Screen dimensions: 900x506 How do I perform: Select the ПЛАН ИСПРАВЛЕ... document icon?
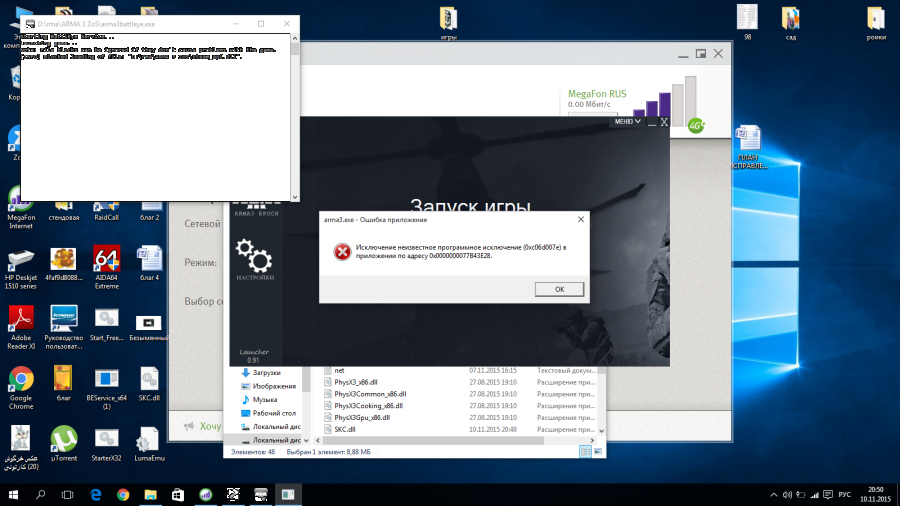click(748, 147)
